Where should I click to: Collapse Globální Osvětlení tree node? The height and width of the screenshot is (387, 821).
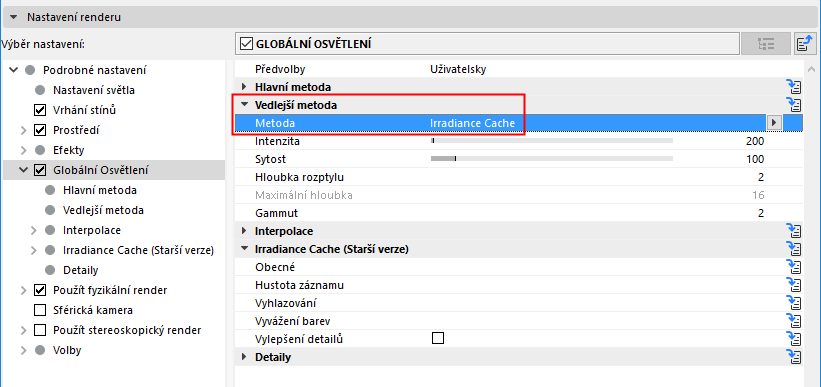24,170
